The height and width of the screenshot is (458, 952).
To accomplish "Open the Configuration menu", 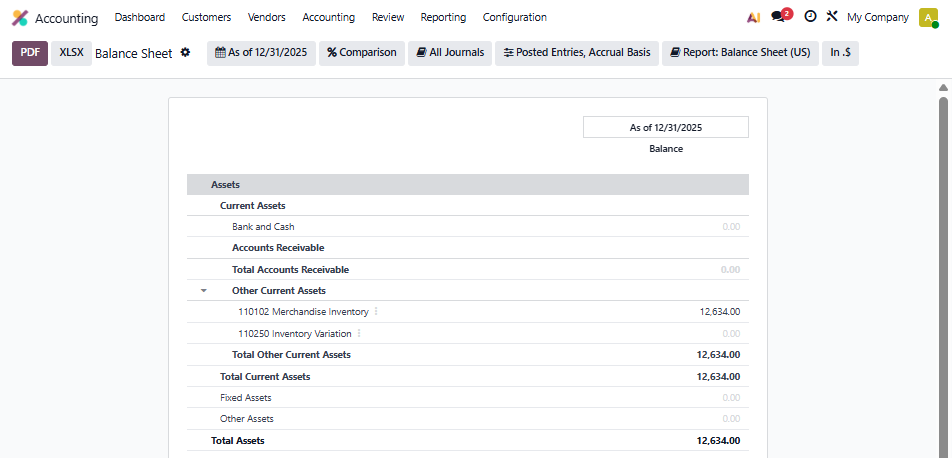I will (514, 17).
